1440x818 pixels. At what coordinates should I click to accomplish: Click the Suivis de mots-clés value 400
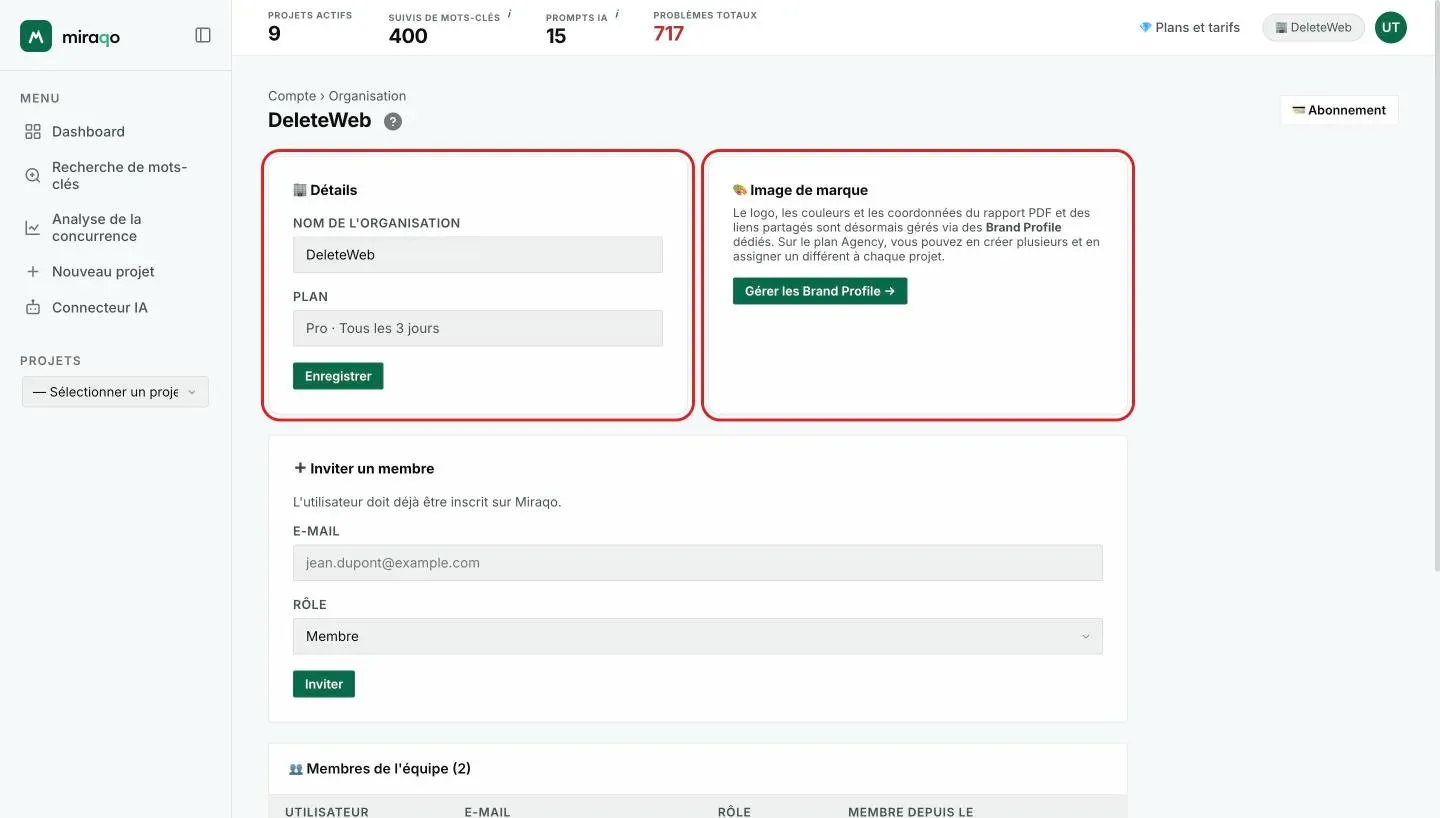click(408, 36)
